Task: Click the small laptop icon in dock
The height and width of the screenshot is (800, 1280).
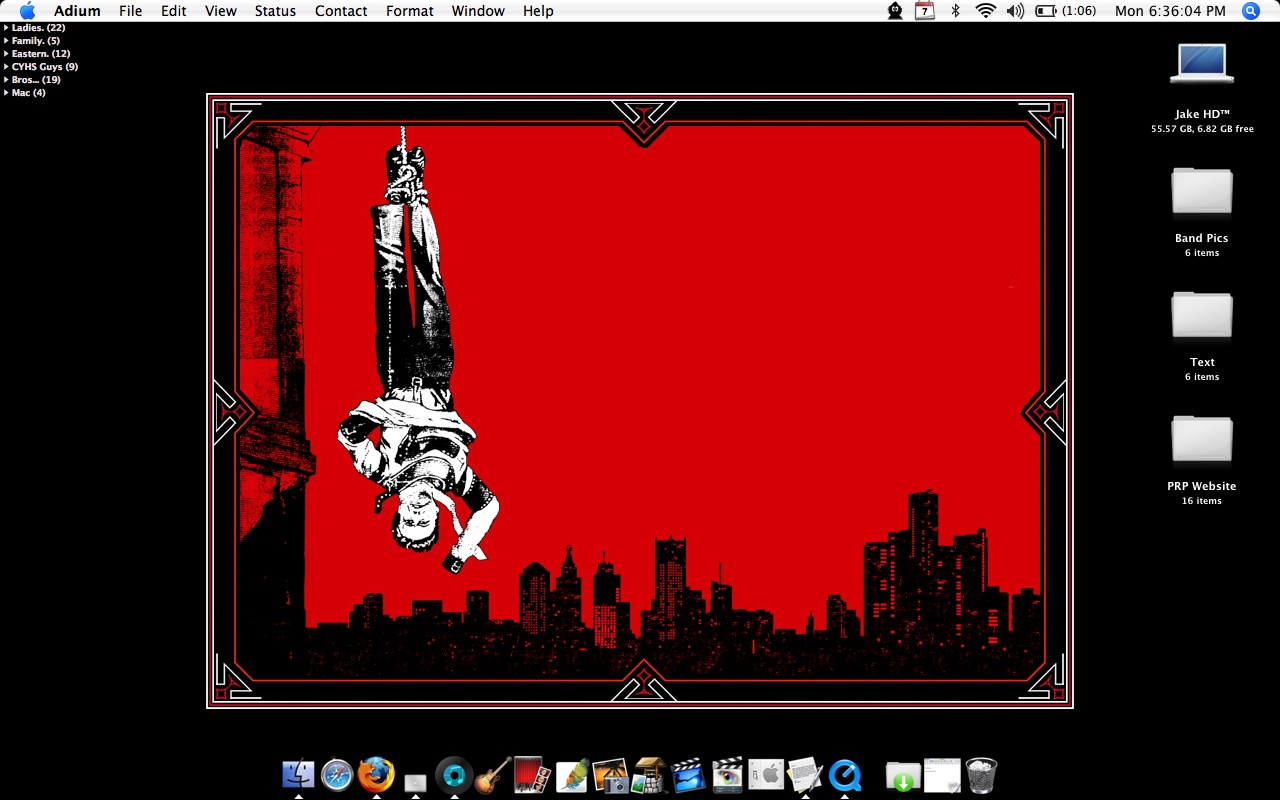Action: point(415,781)
